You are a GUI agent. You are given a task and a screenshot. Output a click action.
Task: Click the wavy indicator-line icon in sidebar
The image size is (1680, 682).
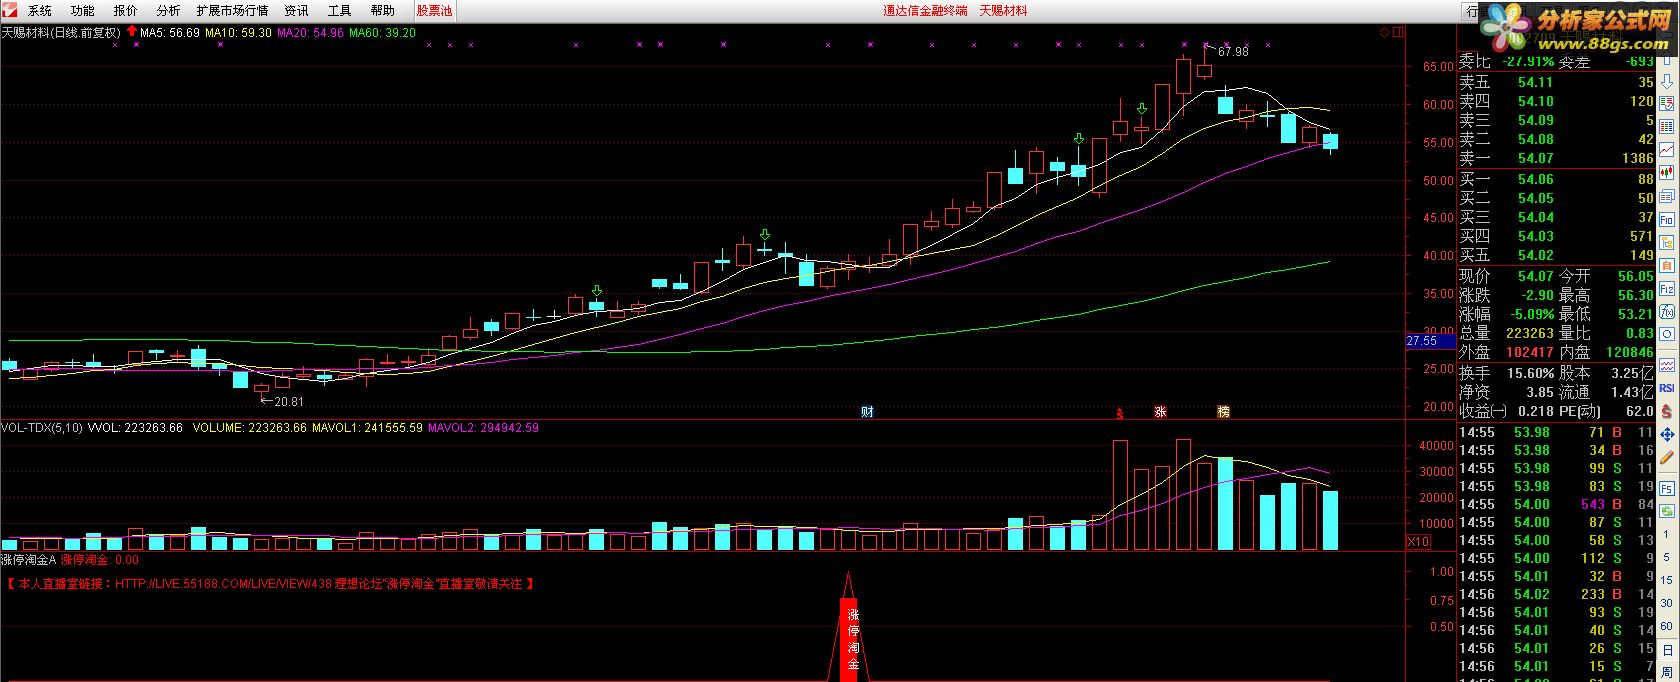[x=1667, y=365]
